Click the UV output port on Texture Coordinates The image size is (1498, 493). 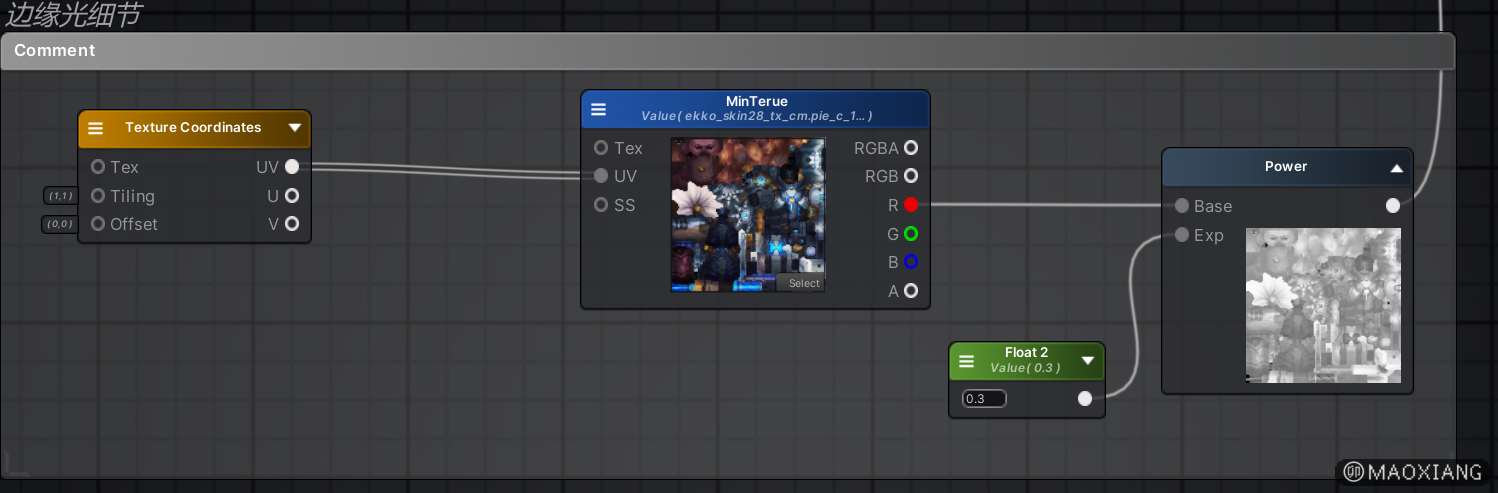coord(291,167)
